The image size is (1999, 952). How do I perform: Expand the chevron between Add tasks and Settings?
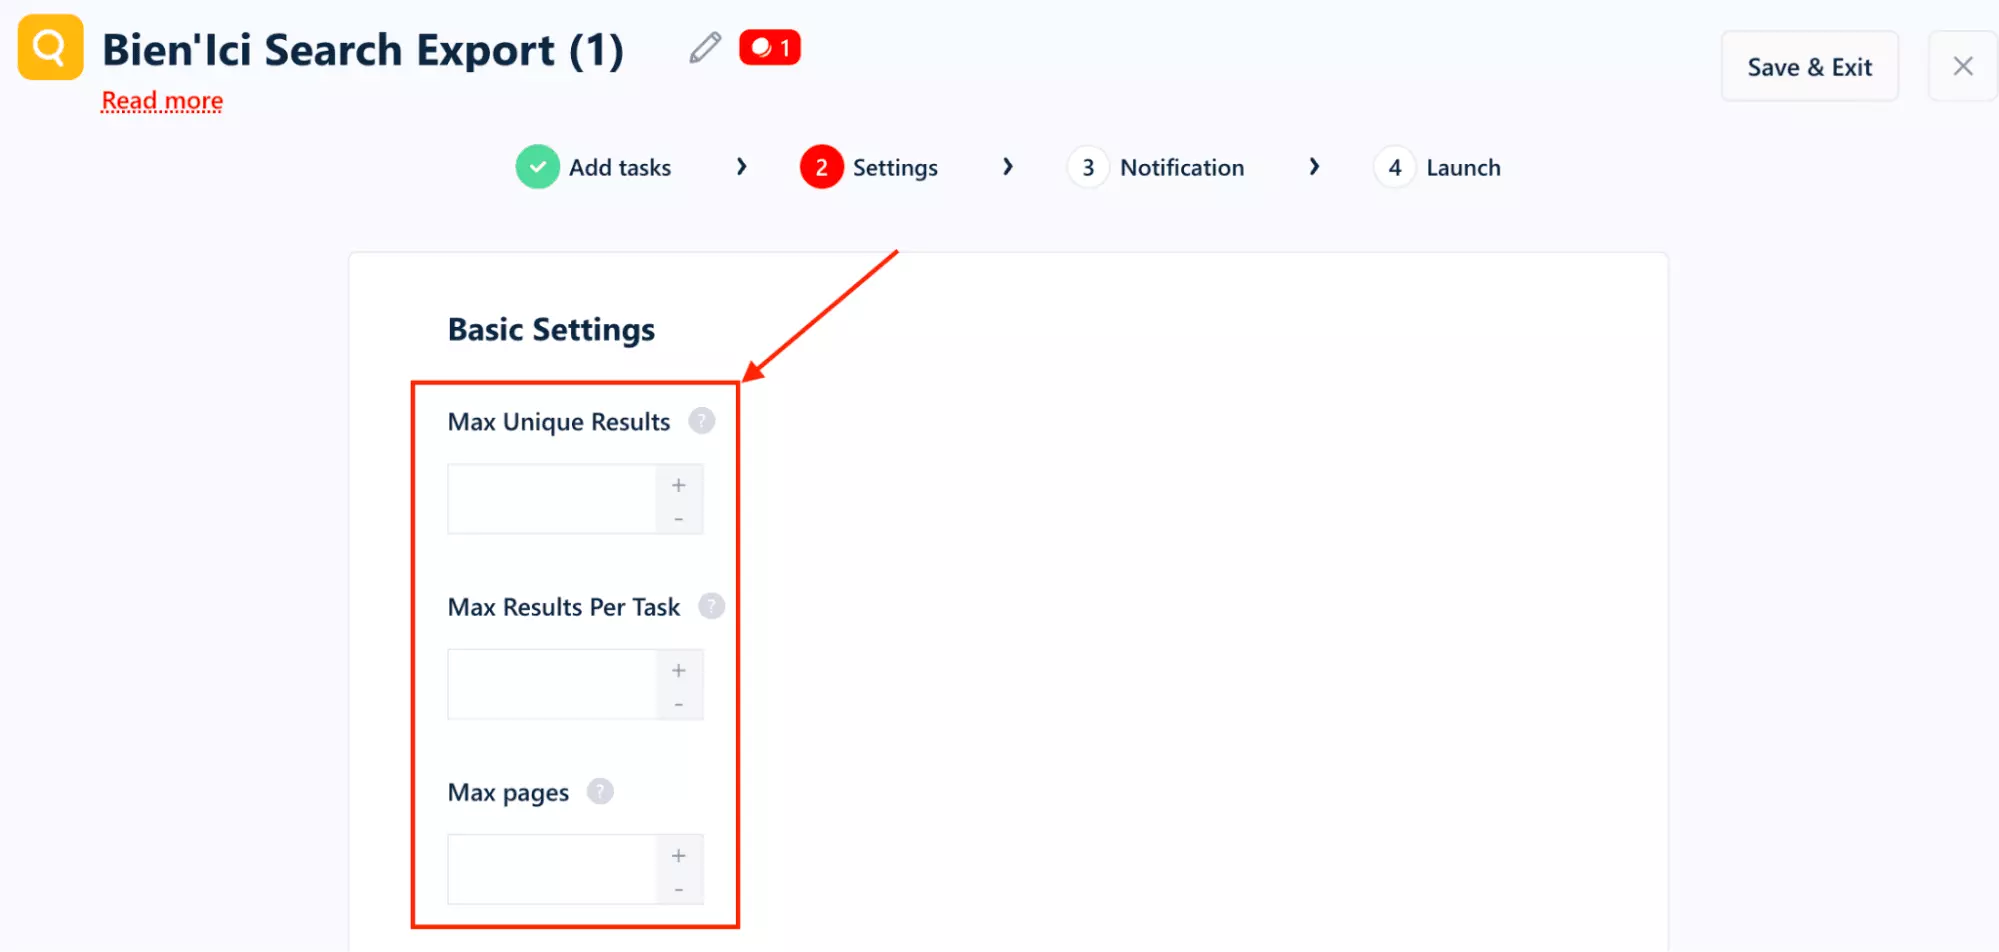click(741, 167)
